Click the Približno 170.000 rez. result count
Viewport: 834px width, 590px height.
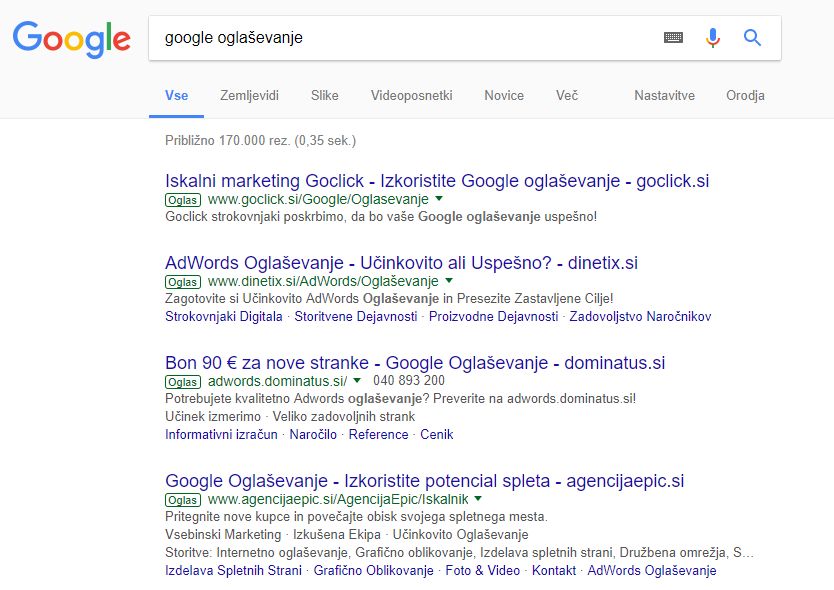click(261, 140)
